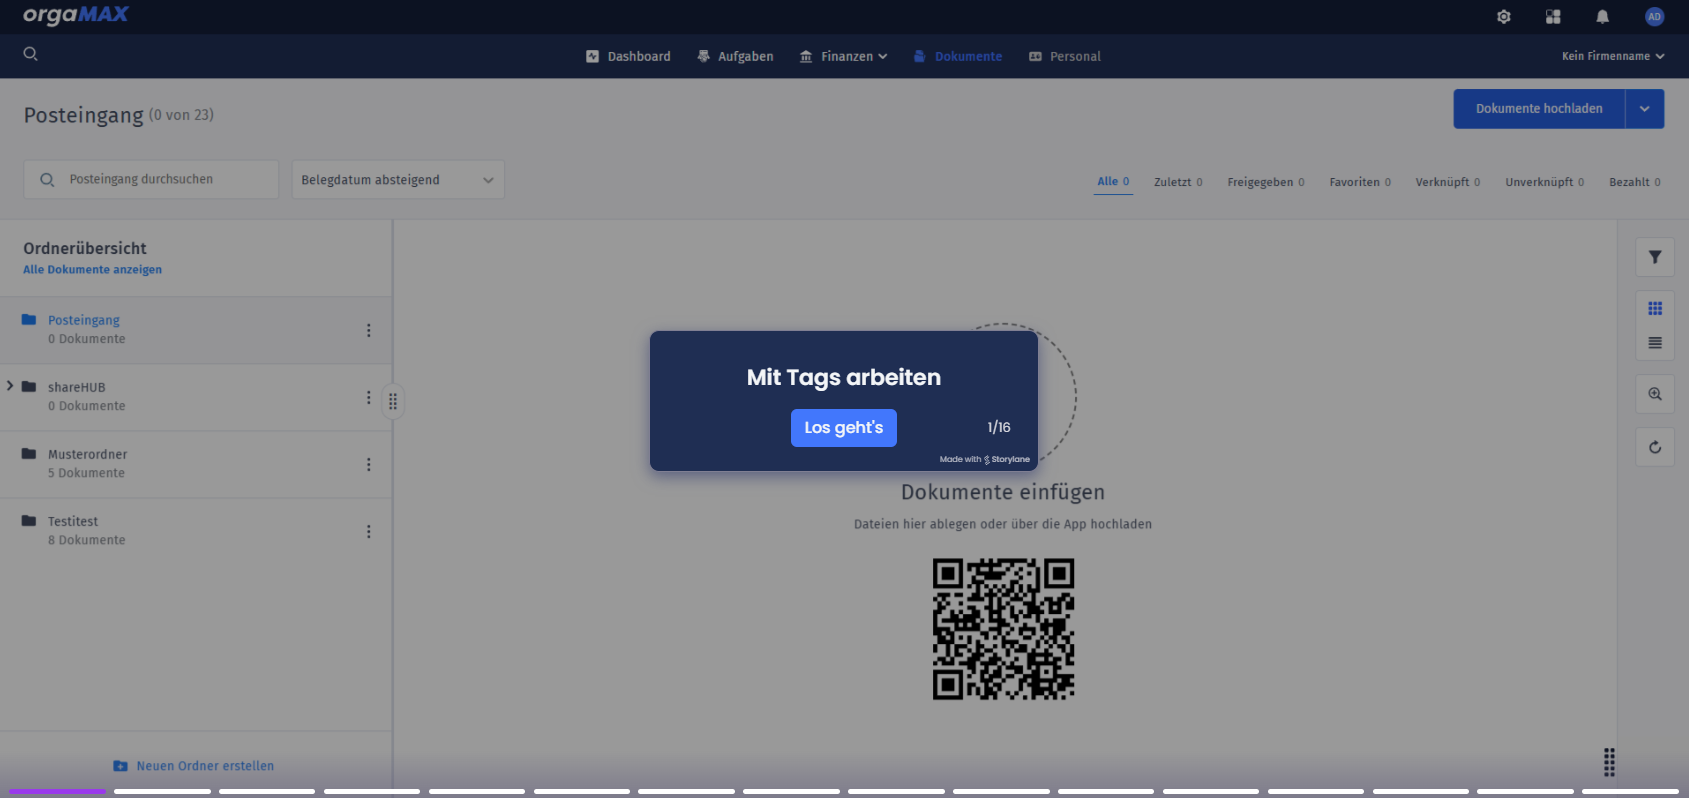Switch to list view icon
This screenshot has width=1689, height=798.
[1655, 343]
